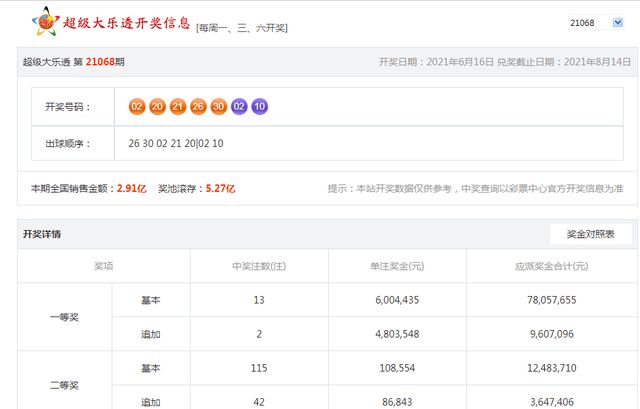This screenshot has width=640, height=409.
Task: Select the 21068 issue combo box
Action: point(596,23)
